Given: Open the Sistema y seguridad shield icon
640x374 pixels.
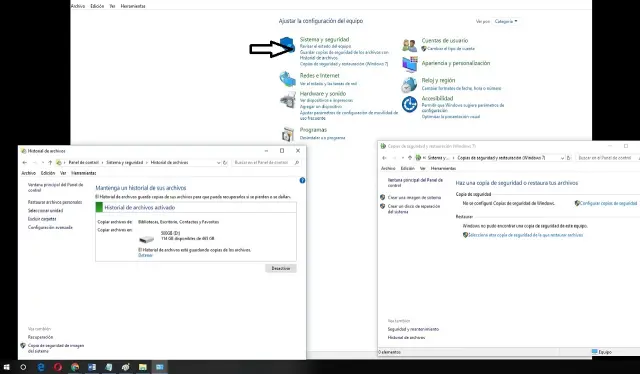Looking at the screenshot, I should 287,45.
